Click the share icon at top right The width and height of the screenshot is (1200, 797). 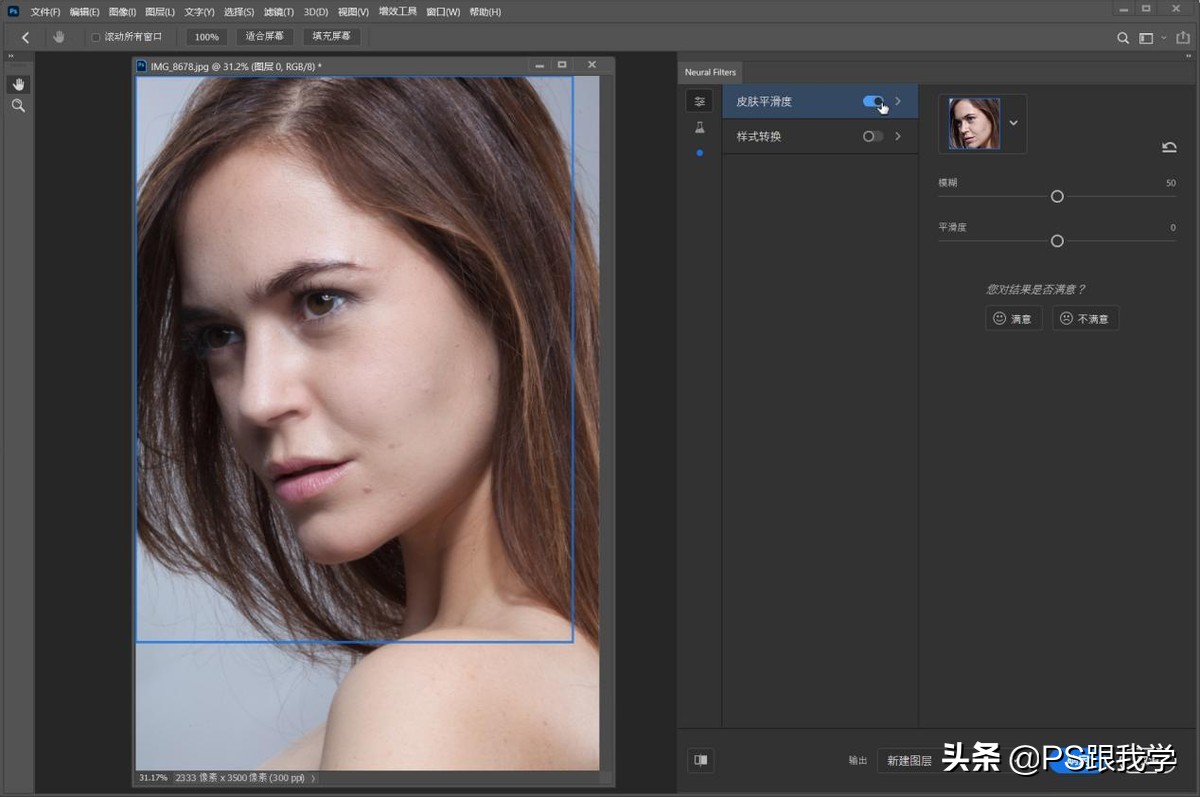1183,38
